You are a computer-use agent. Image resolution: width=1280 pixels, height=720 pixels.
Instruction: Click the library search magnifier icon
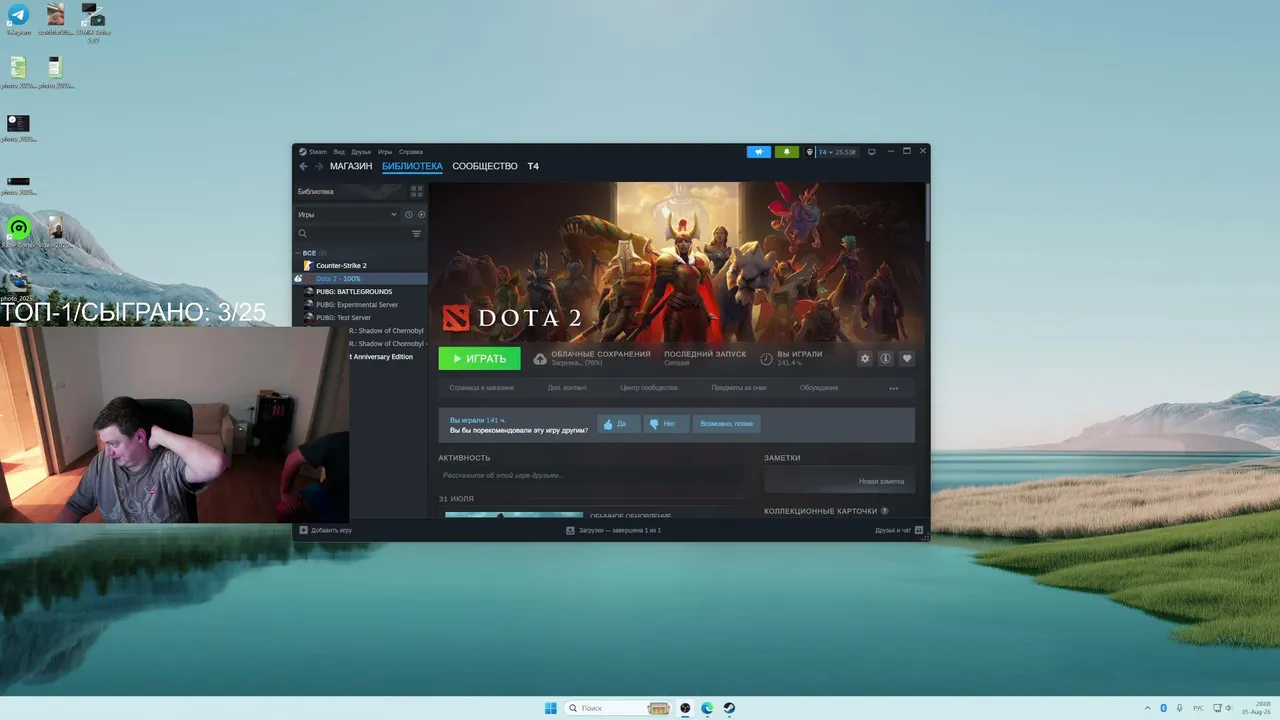pos(302,234)
